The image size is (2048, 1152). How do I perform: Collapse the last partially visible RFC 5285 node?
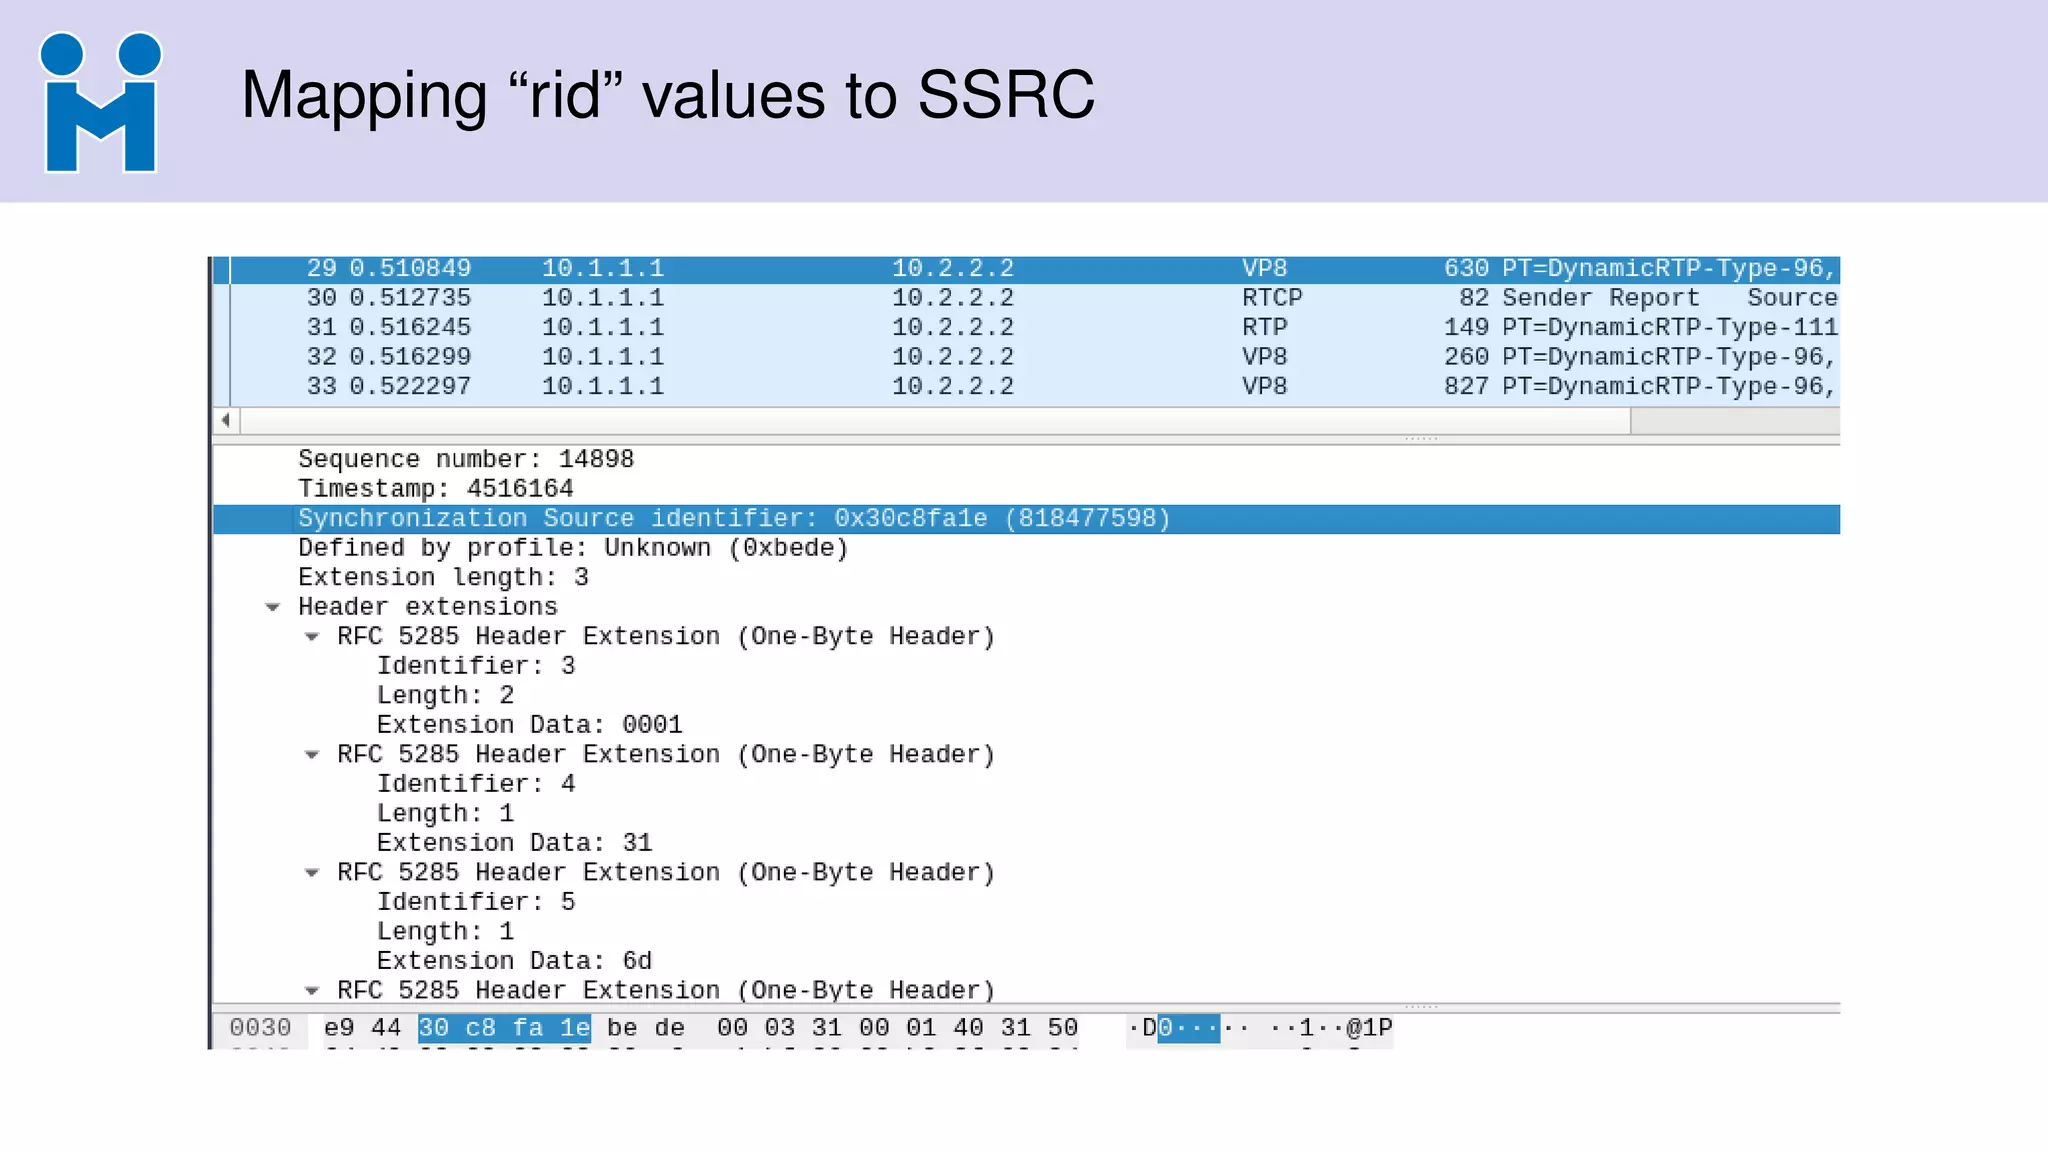pos(312,991)
